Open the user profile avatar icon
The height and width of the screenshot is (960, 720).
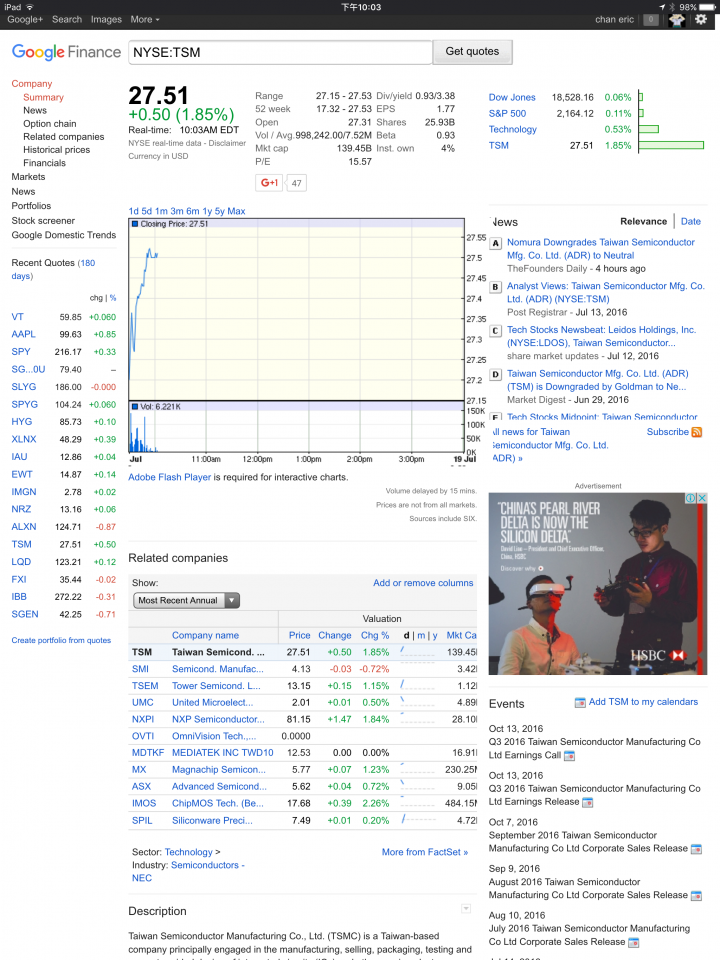point(677,20)
